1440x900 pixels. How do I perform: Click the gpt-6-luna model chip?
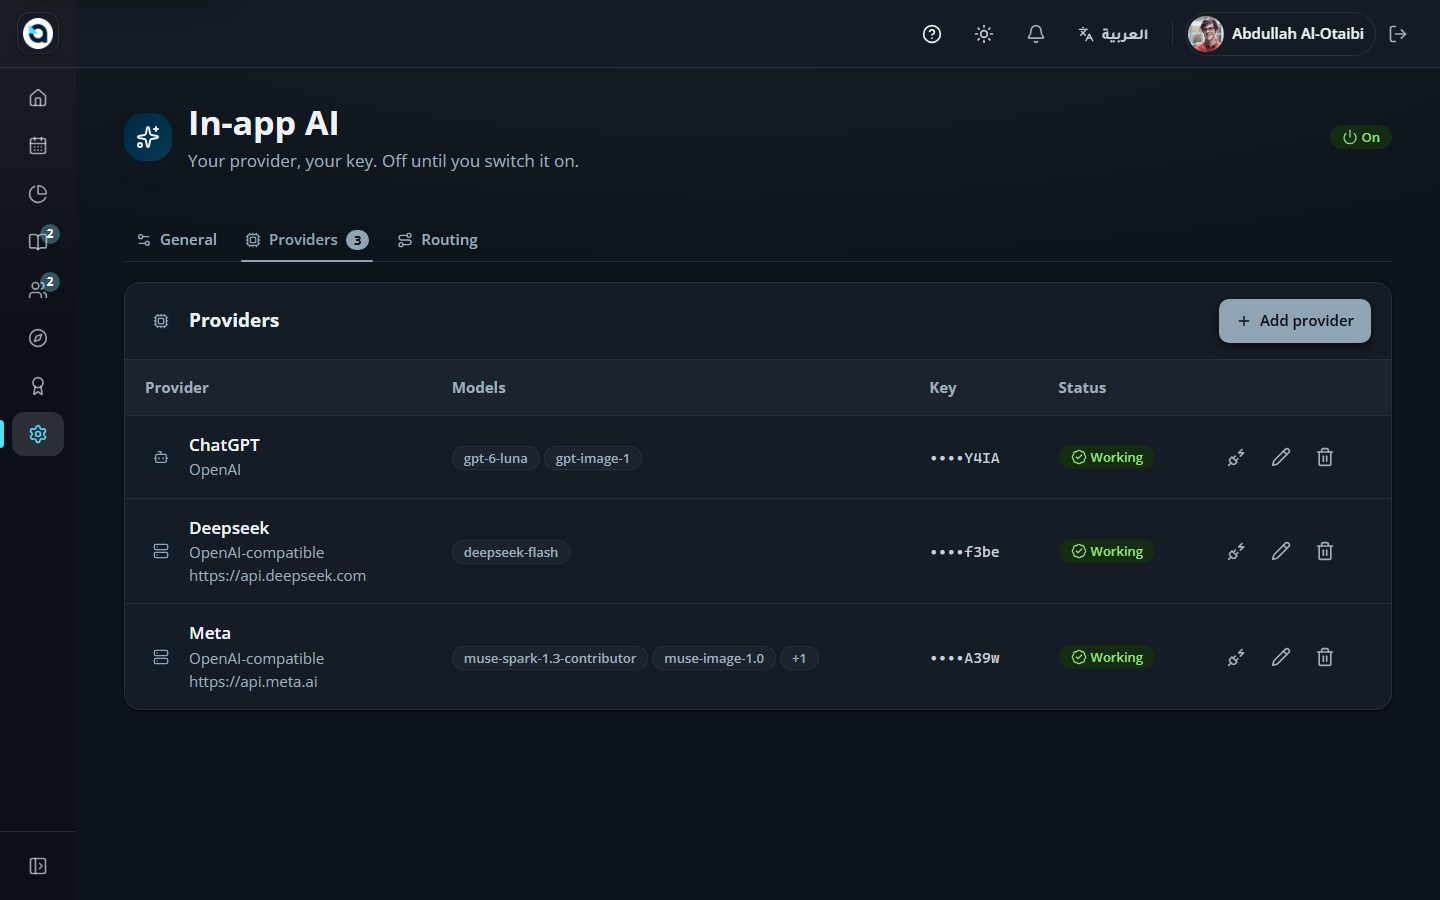[496, 458]
